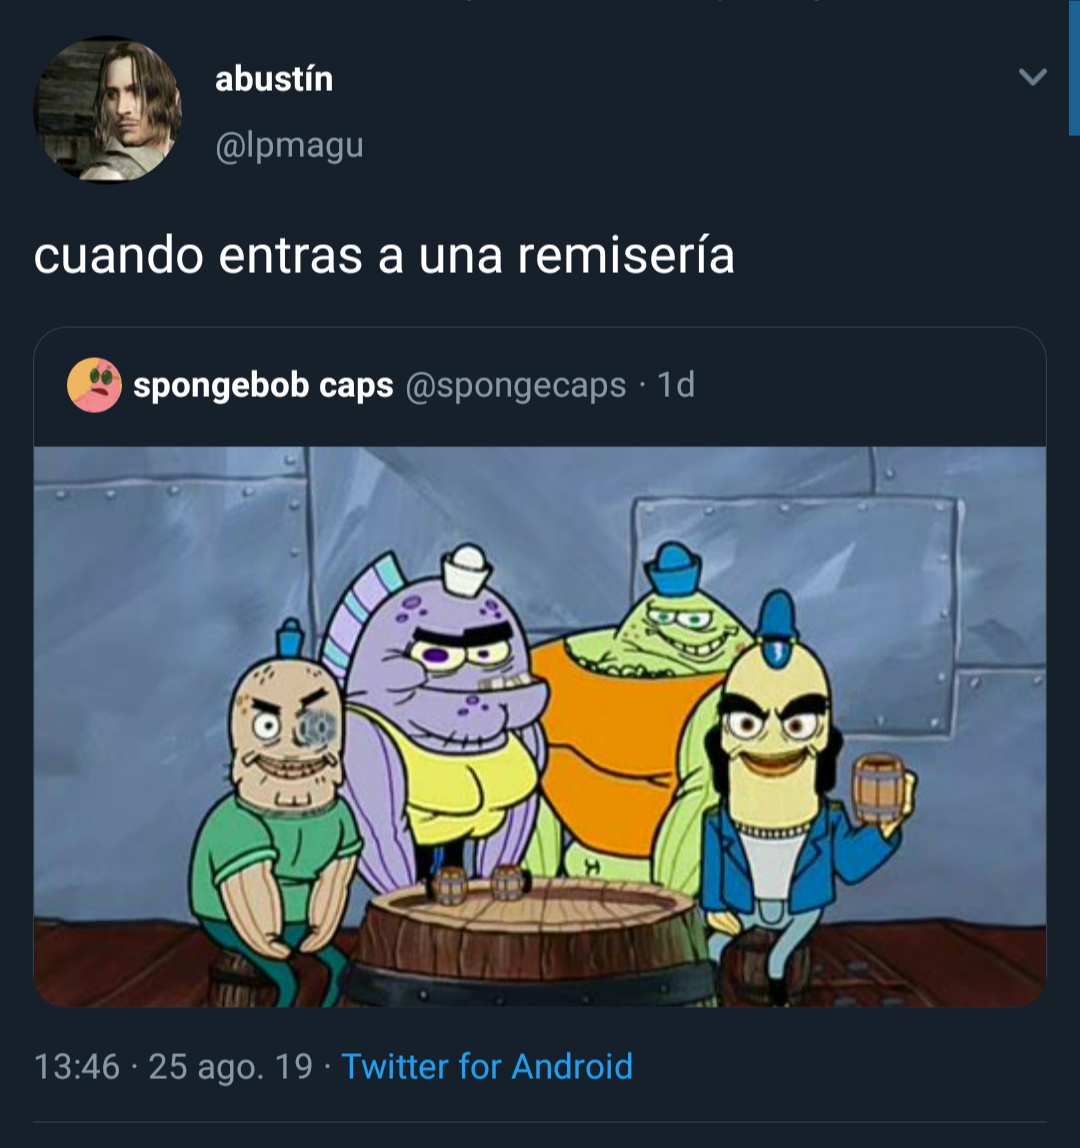Click the barrel table in image
The width and height of the screenshot is (1080, 1148).
[x=531, y=941]
